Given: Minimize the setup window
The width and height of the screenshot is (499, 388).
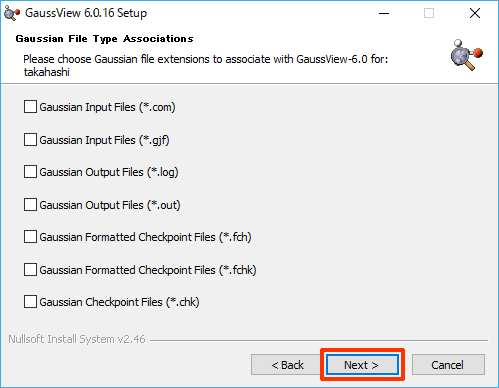Looking at the screenshot, I should coord(384,13).
